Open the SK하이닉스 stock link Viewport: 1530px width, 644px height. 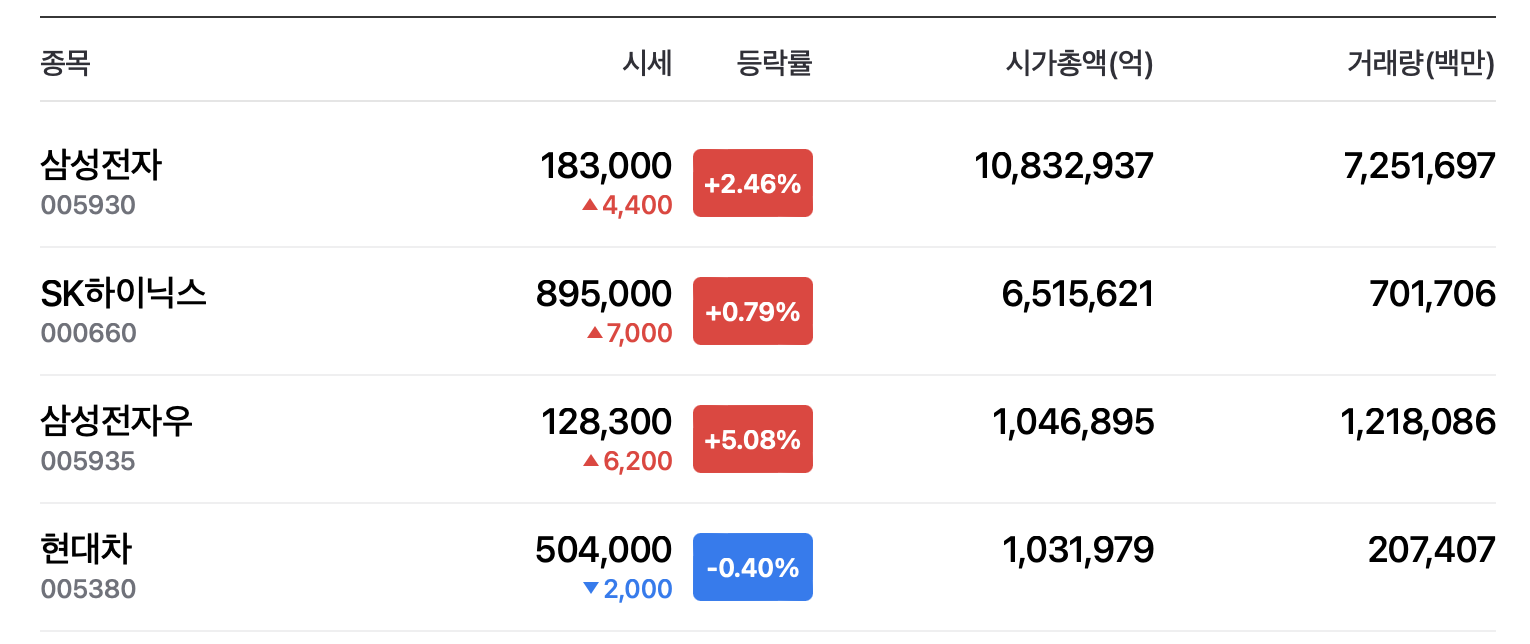pyautogui.click(x=123, y=293)
